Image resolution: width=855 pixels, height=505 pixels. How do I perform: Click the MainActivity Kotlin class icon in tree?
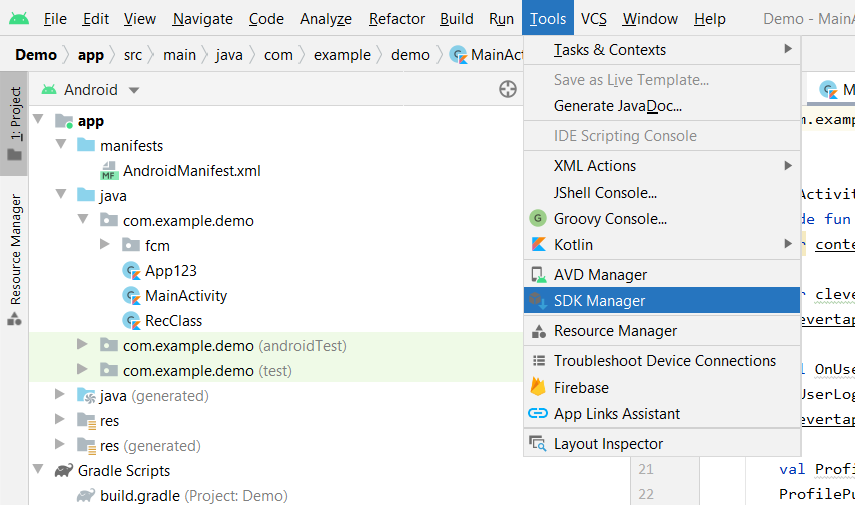coord(131,296)
